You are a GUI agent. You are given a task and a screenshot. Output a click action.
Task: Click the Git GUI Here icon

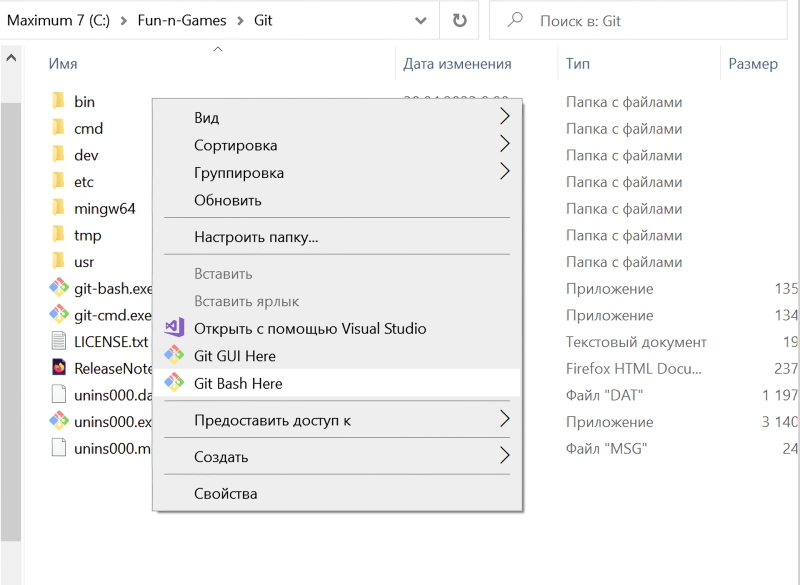[175, 356]
